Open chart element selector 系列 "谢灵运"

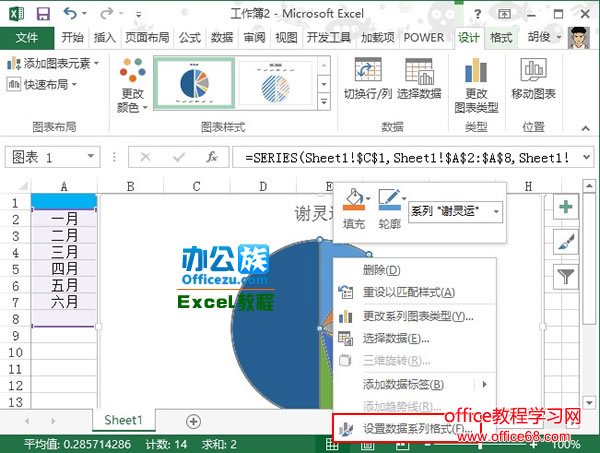tap(455, 212)
